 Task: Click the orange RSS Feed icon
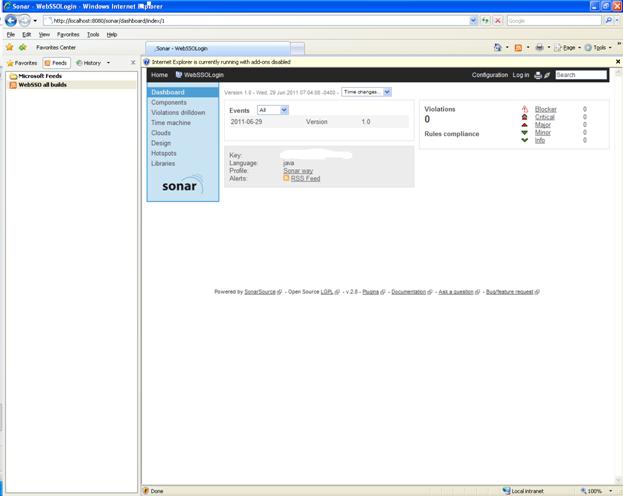pyautogui.click(x=286, y=178)
